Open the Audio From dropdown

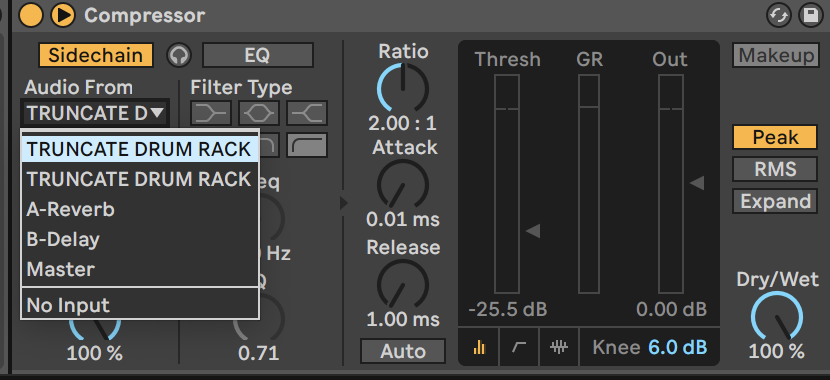(95, 113)
